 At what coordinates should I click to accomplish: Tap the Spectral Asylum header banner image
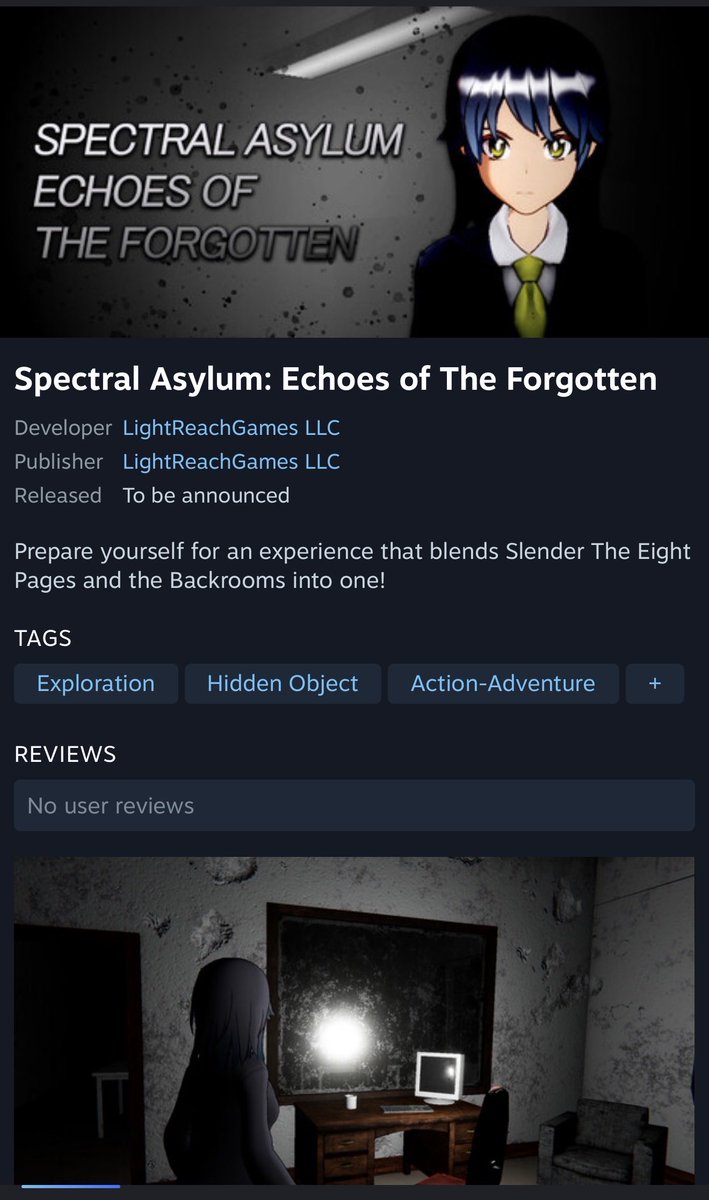(x=354, y=172)
